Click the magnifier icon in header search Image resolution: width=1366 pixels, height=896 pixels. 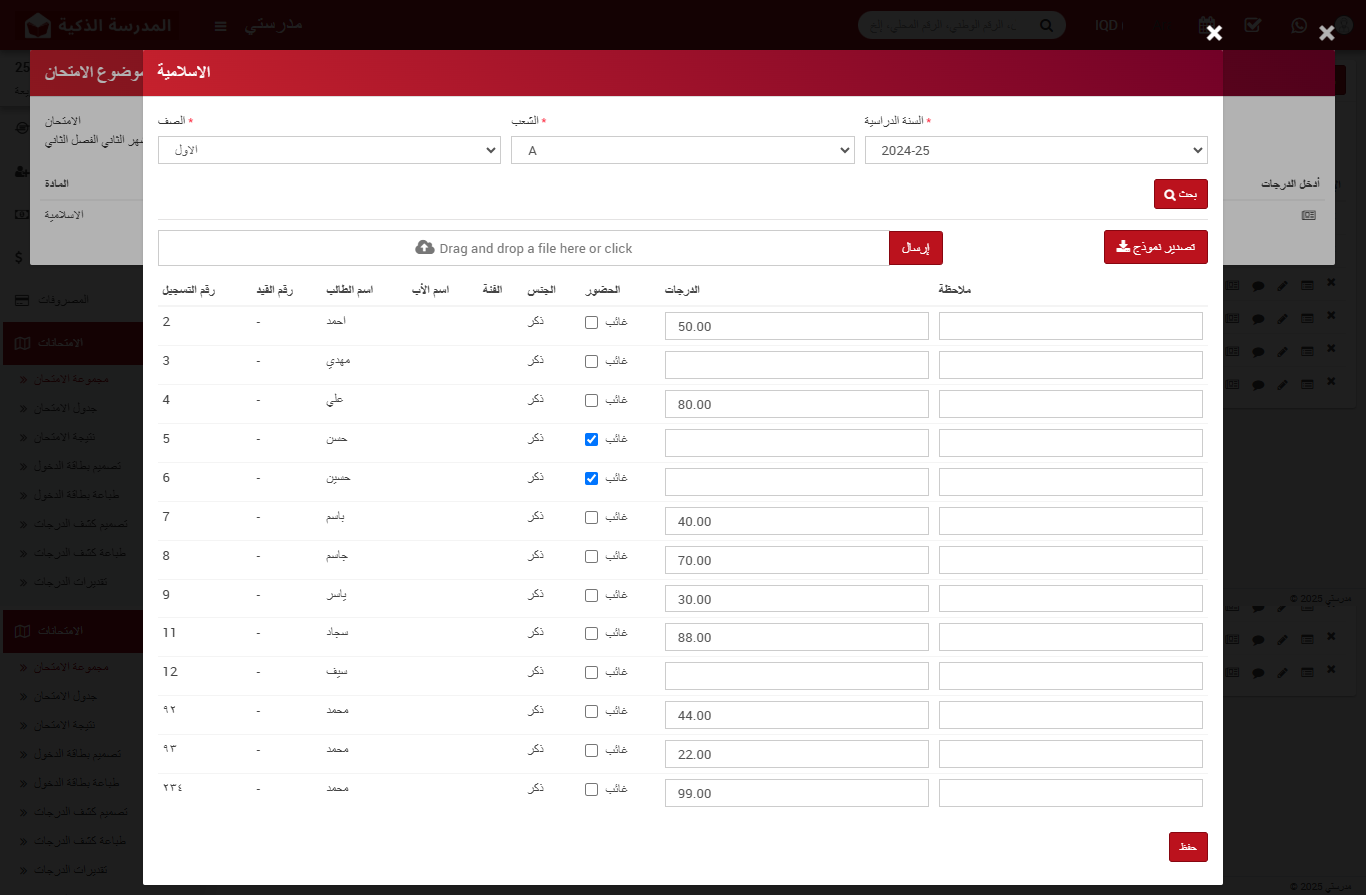[x=1046, y=25]
